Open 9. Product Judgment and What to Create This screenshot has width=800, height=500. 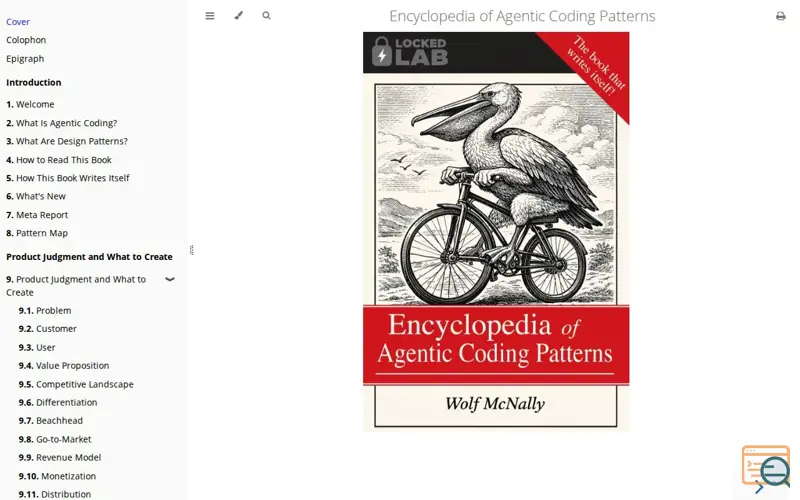click(x=76, y=286)
